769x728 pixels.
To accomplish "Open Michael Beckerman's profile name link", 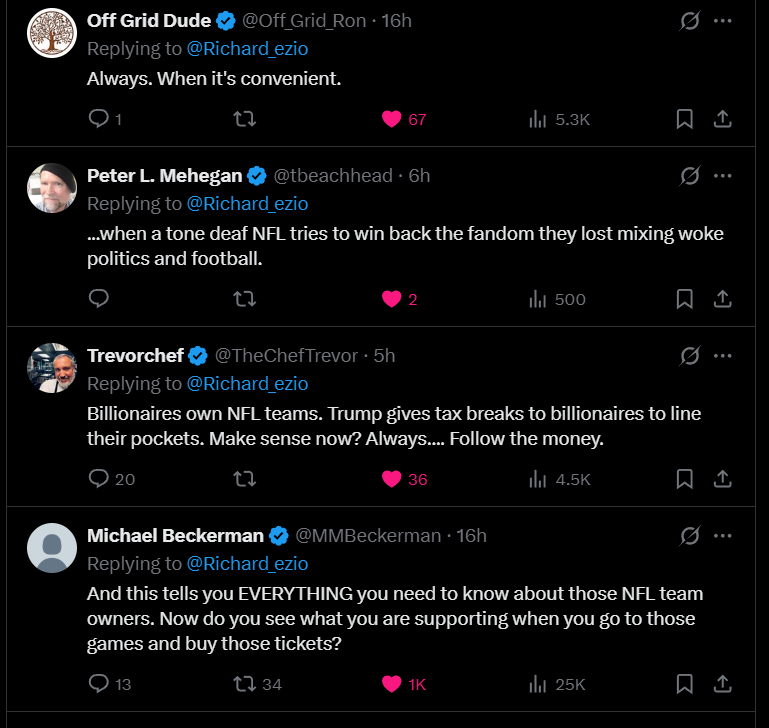I will click(x=175, y=536).
